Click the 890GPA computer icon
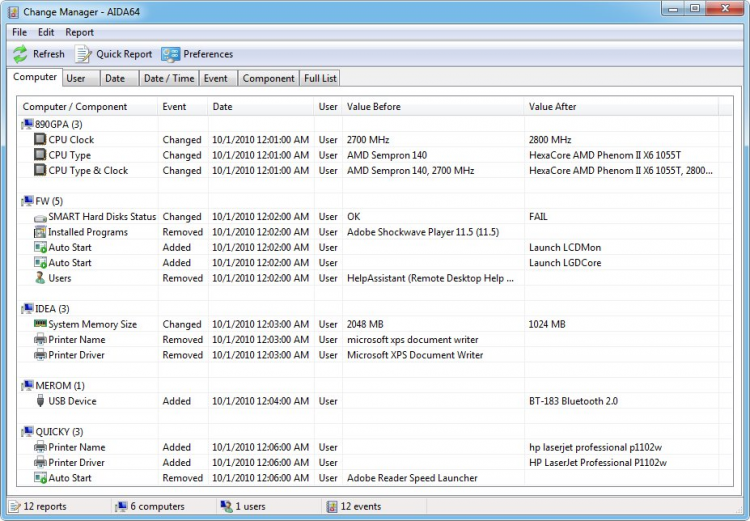 pyautogui.click(x=28, y=124)
